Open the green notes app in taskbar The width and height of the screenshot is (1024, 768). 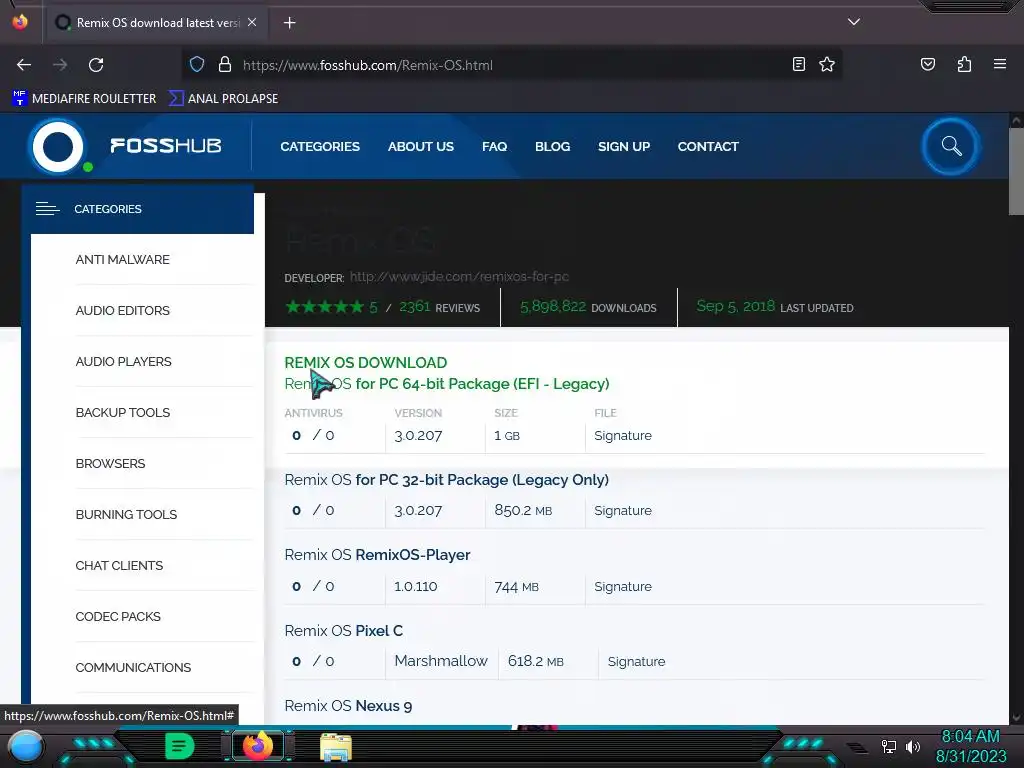(x=180, y=745)
